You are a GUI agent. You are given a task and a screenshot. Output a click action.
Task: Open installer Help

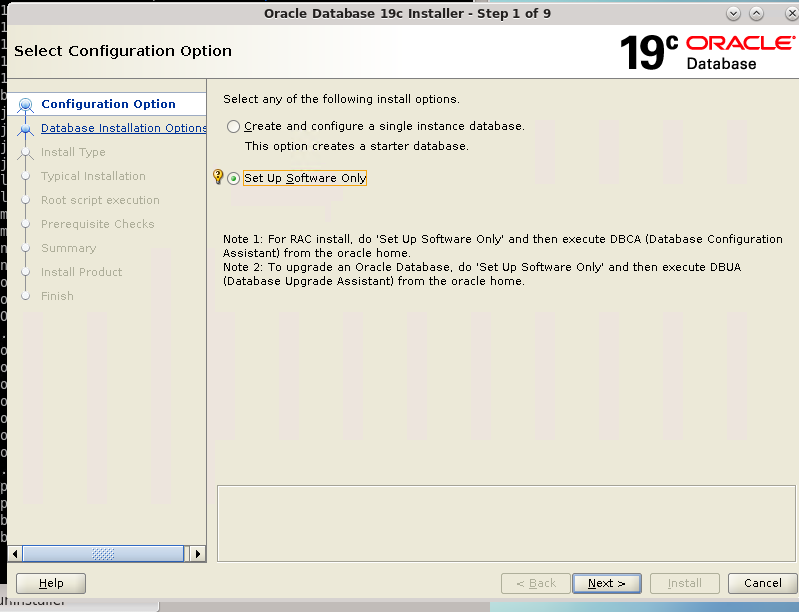(51, 583)
